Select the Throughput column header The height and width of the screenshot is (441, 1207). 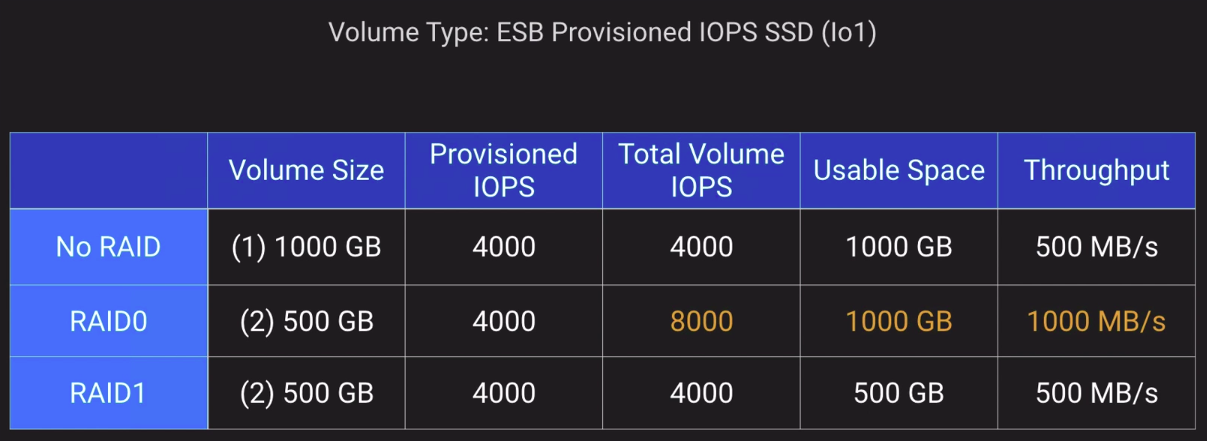click(x=1097, y=170)
